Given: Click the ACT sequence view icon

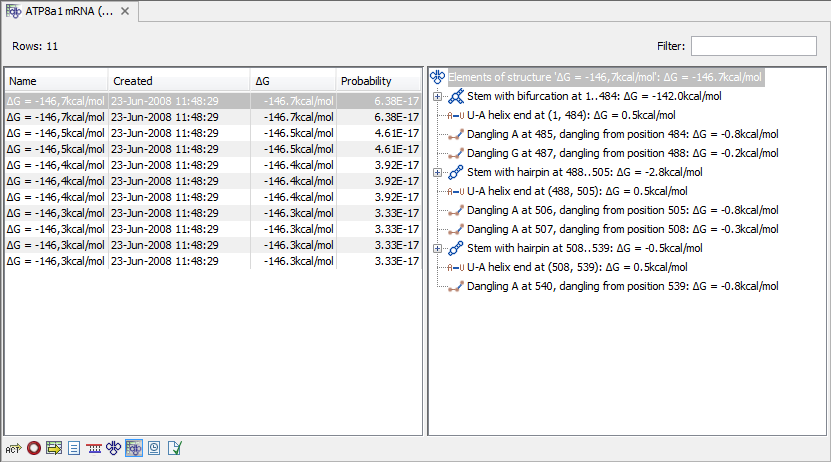Looking at the screenshot, I should [13, 448].
